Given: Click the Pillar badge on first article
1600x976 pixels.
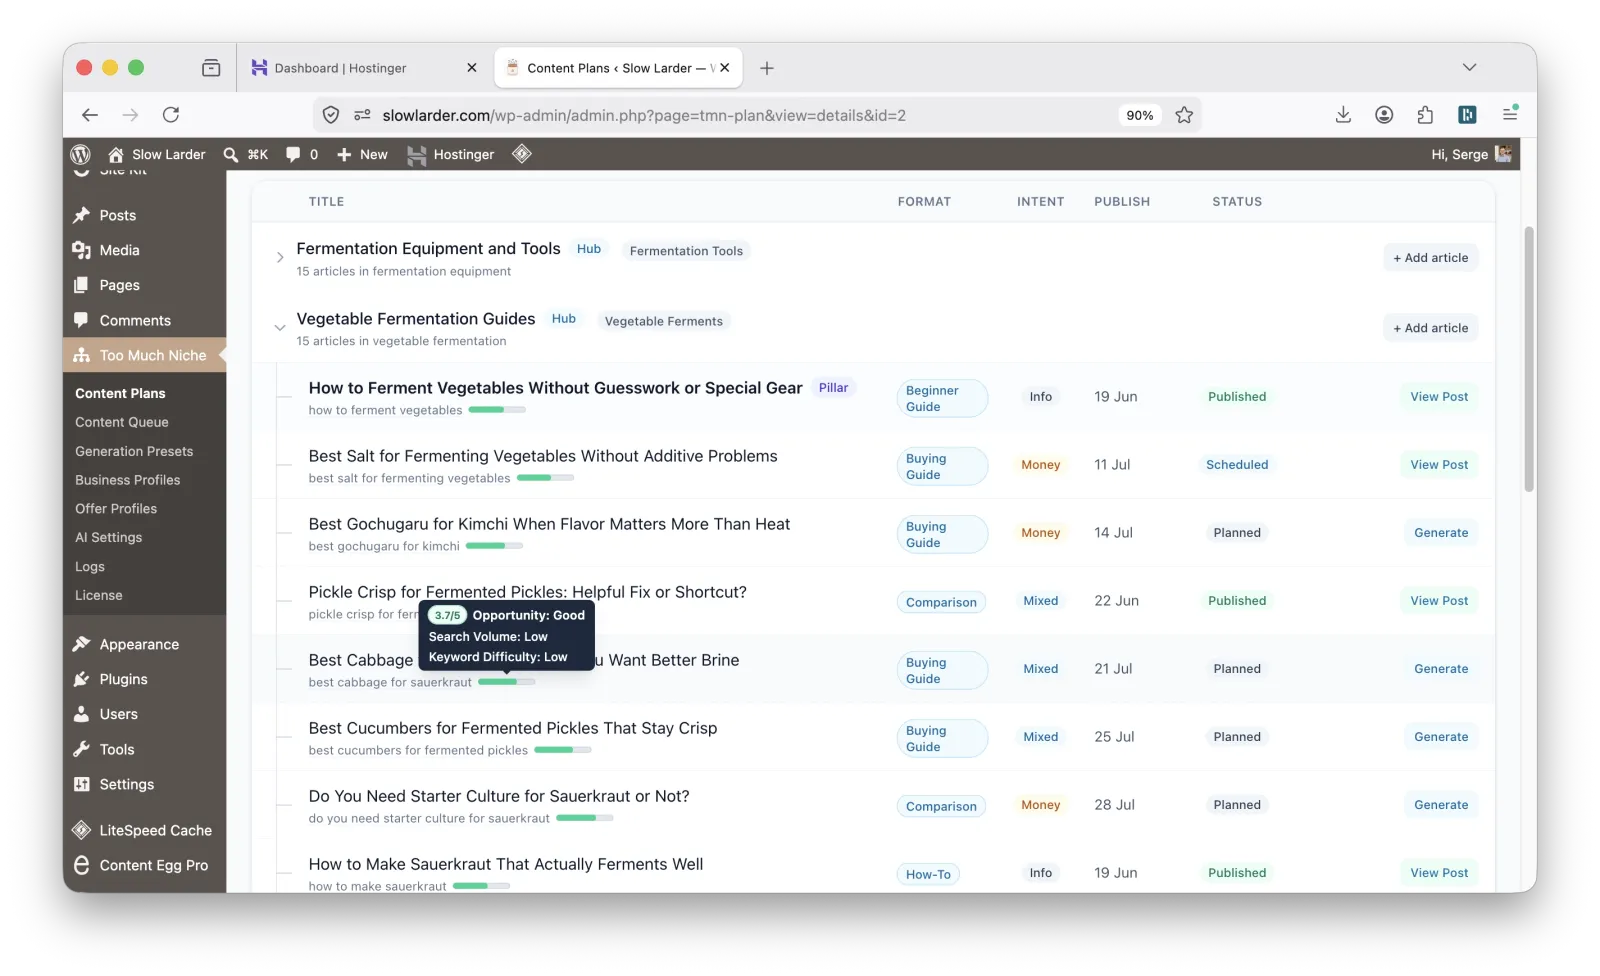Looking at the screenshot, I should [833, 388].
